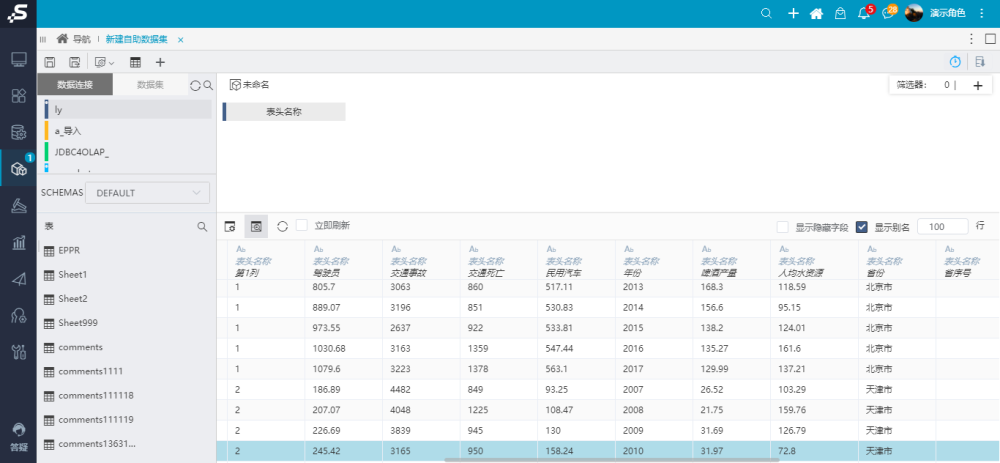Check the 显示隐藏字段 checkbox
1000x463 pixels.
click(x=783, y=227)
